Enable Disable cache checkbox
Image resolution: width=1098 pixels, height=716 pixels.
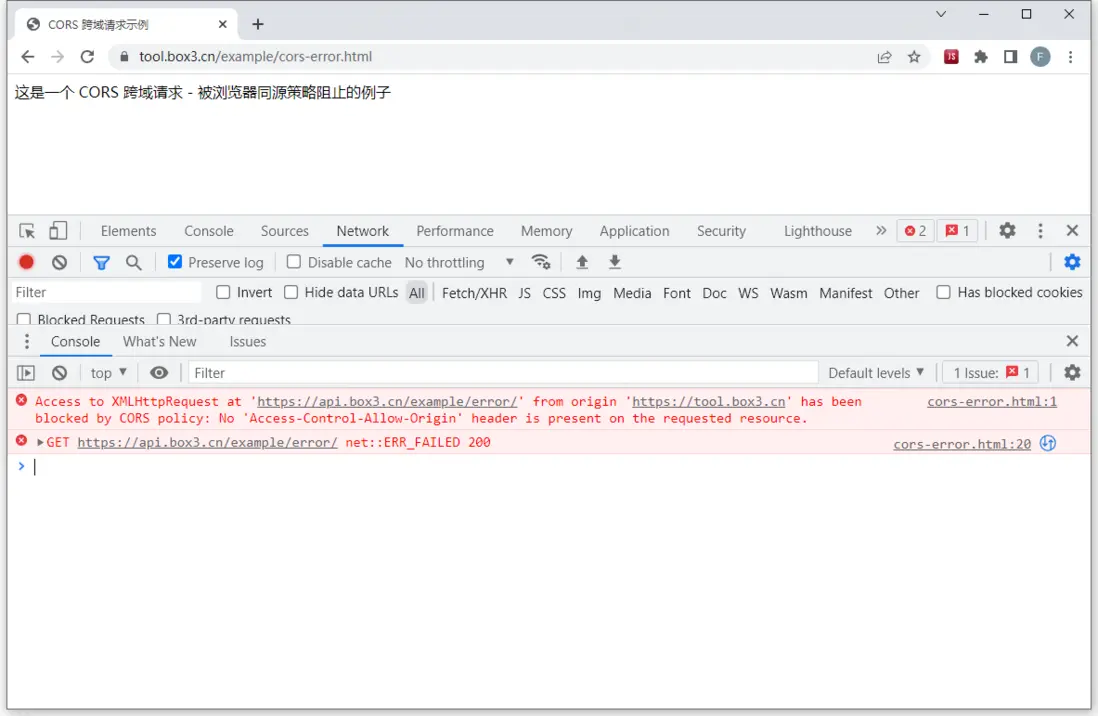click(294, 262)
